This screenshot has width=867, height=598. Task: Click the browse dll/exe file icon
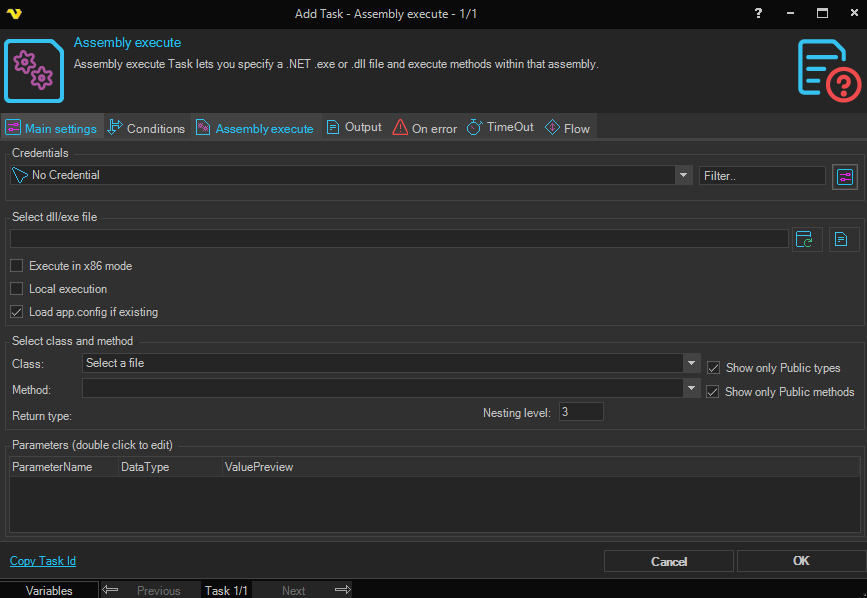(806, 239)
